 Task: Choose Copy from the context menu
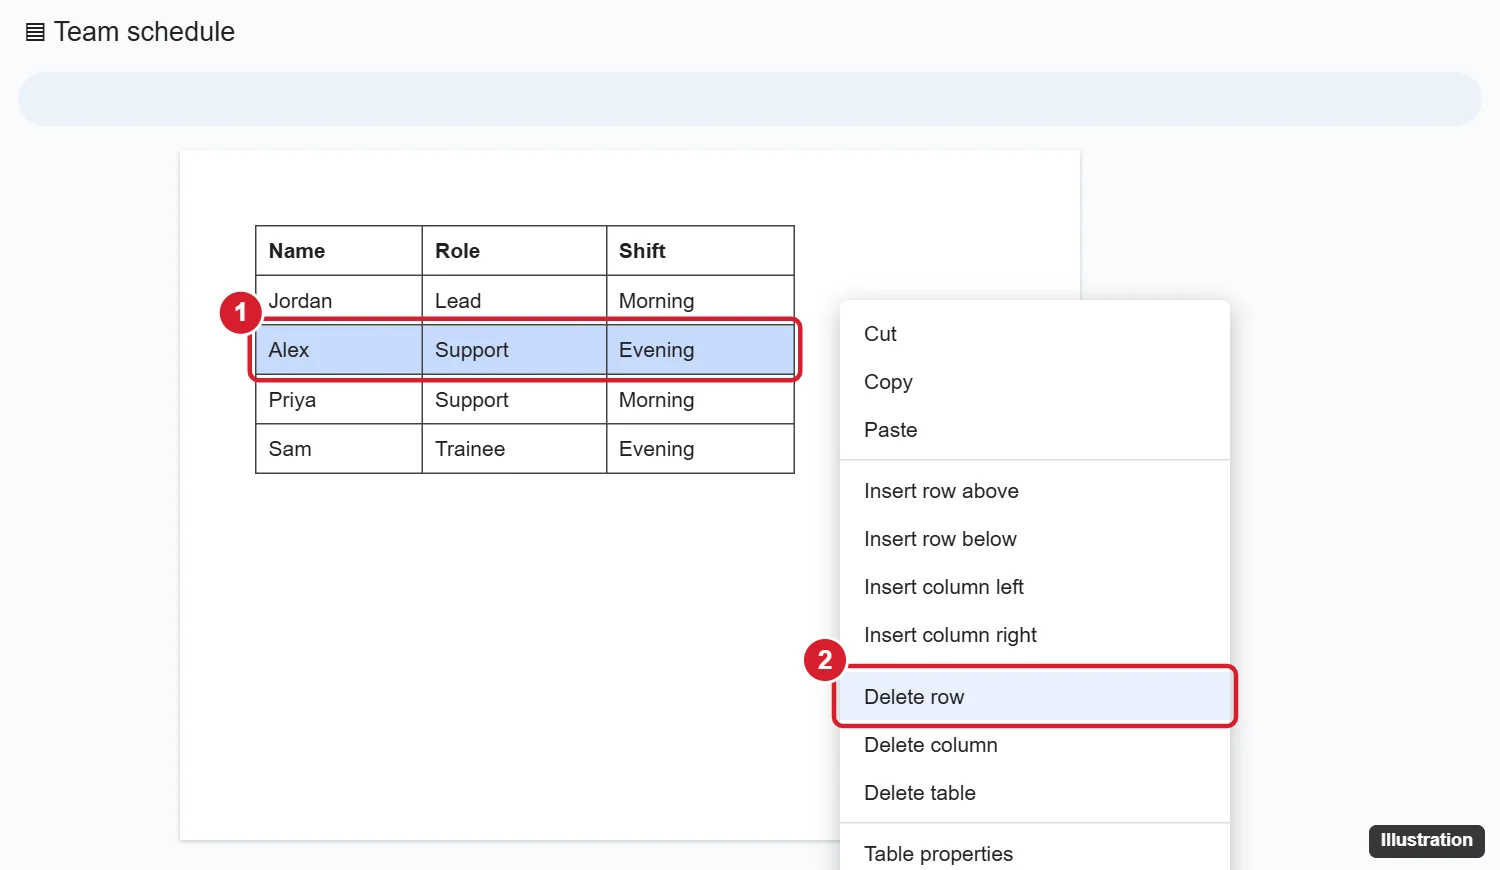click(1035, 382)
